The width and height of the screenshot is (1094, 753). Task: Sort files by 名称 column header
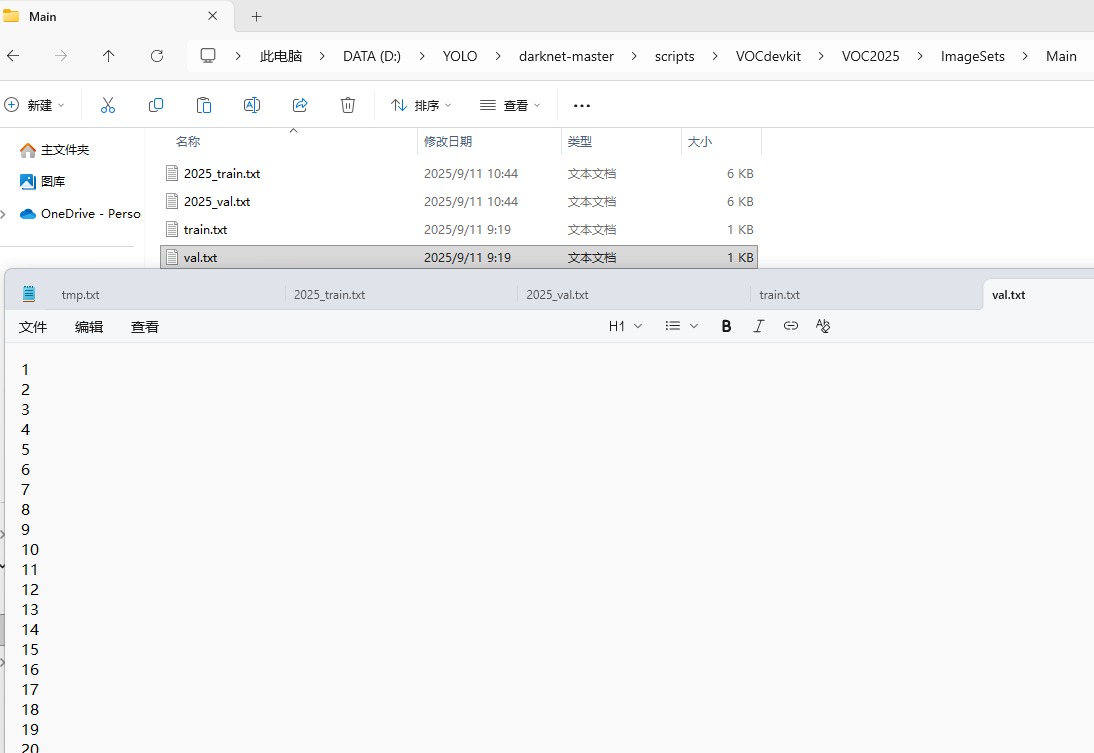(188, 141)
